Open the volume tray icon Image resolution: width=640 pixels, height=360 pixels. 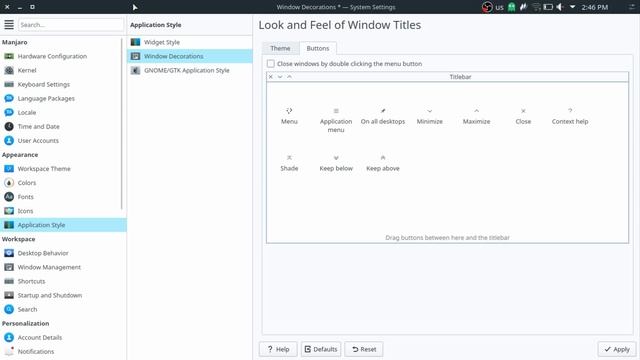560,7
